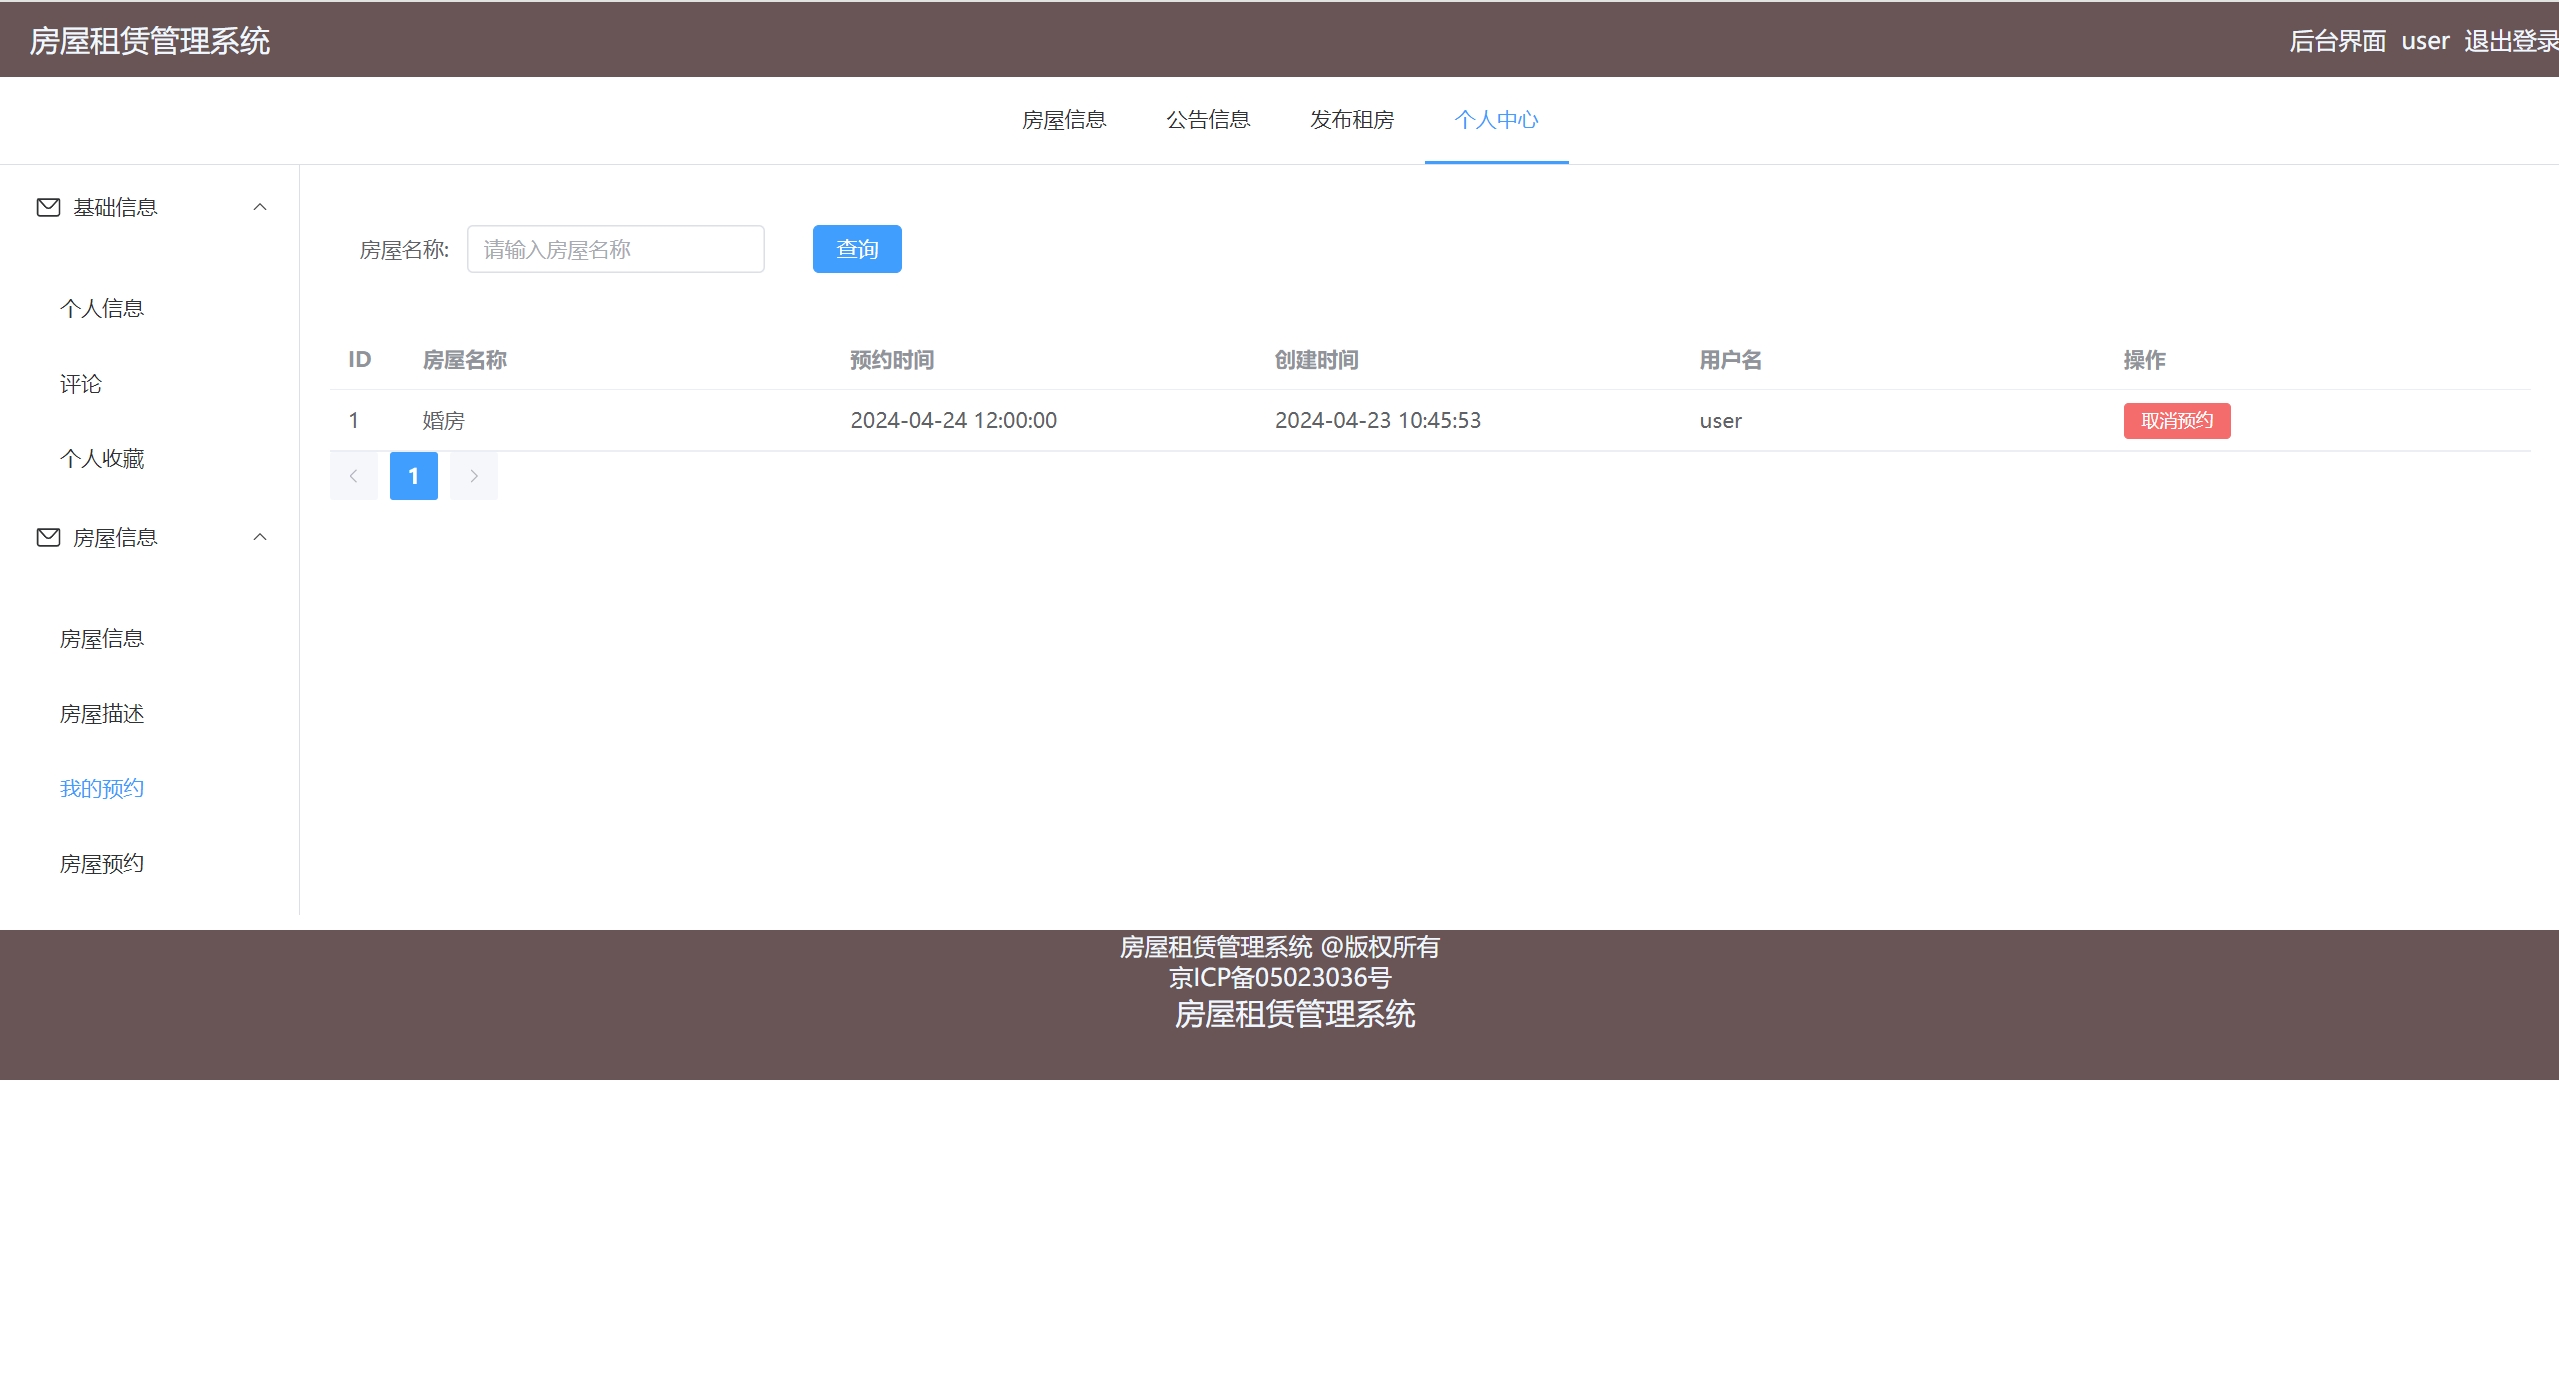Click the 查询 search button
Image resolution: width=2559 pixels, height=1399 pixels.
856,249
